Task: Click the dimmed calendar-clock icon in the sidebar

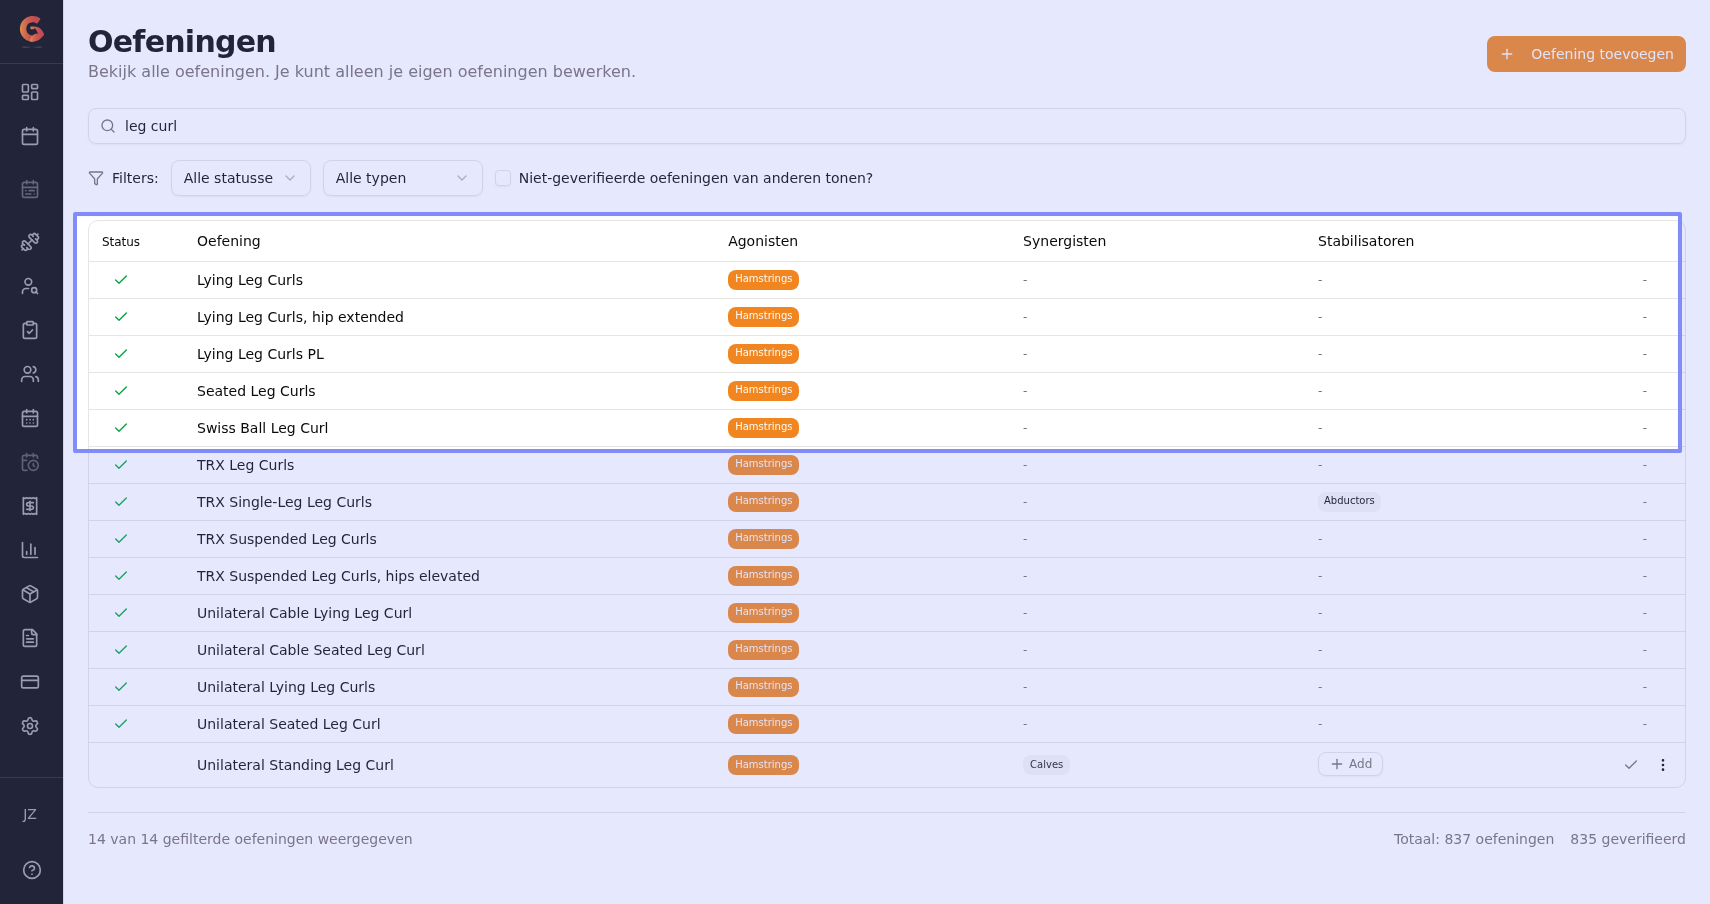Action: click(x=30, y=462)
